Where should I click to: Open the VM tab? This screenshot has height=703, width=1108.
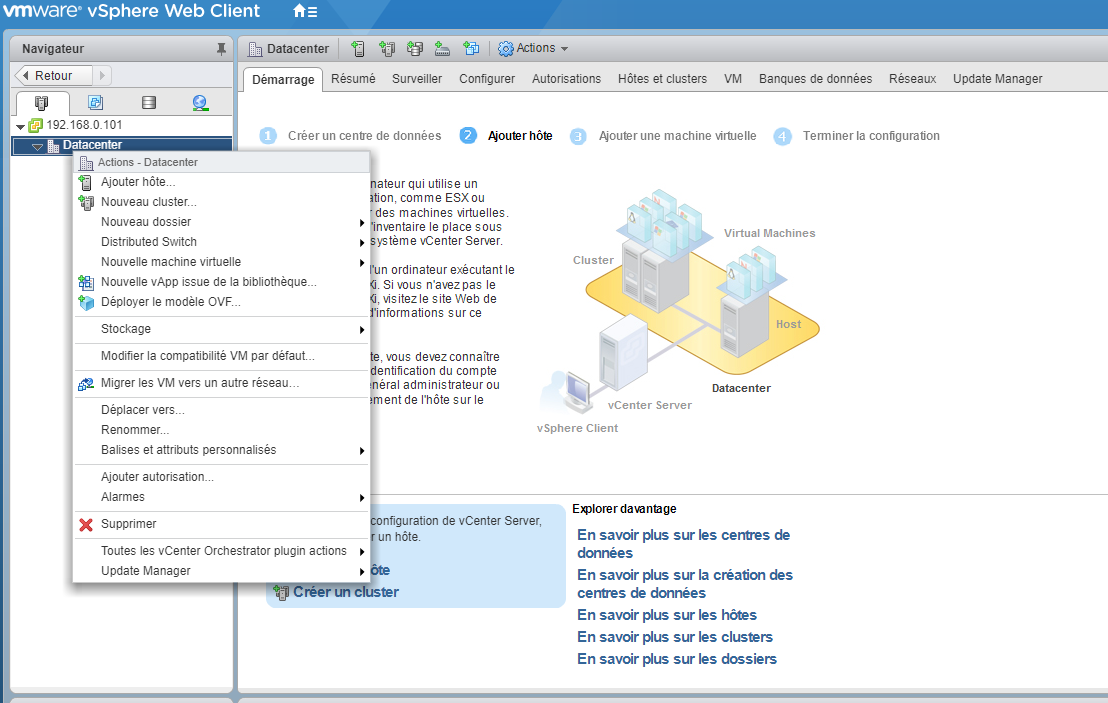(x=733, y=78)
